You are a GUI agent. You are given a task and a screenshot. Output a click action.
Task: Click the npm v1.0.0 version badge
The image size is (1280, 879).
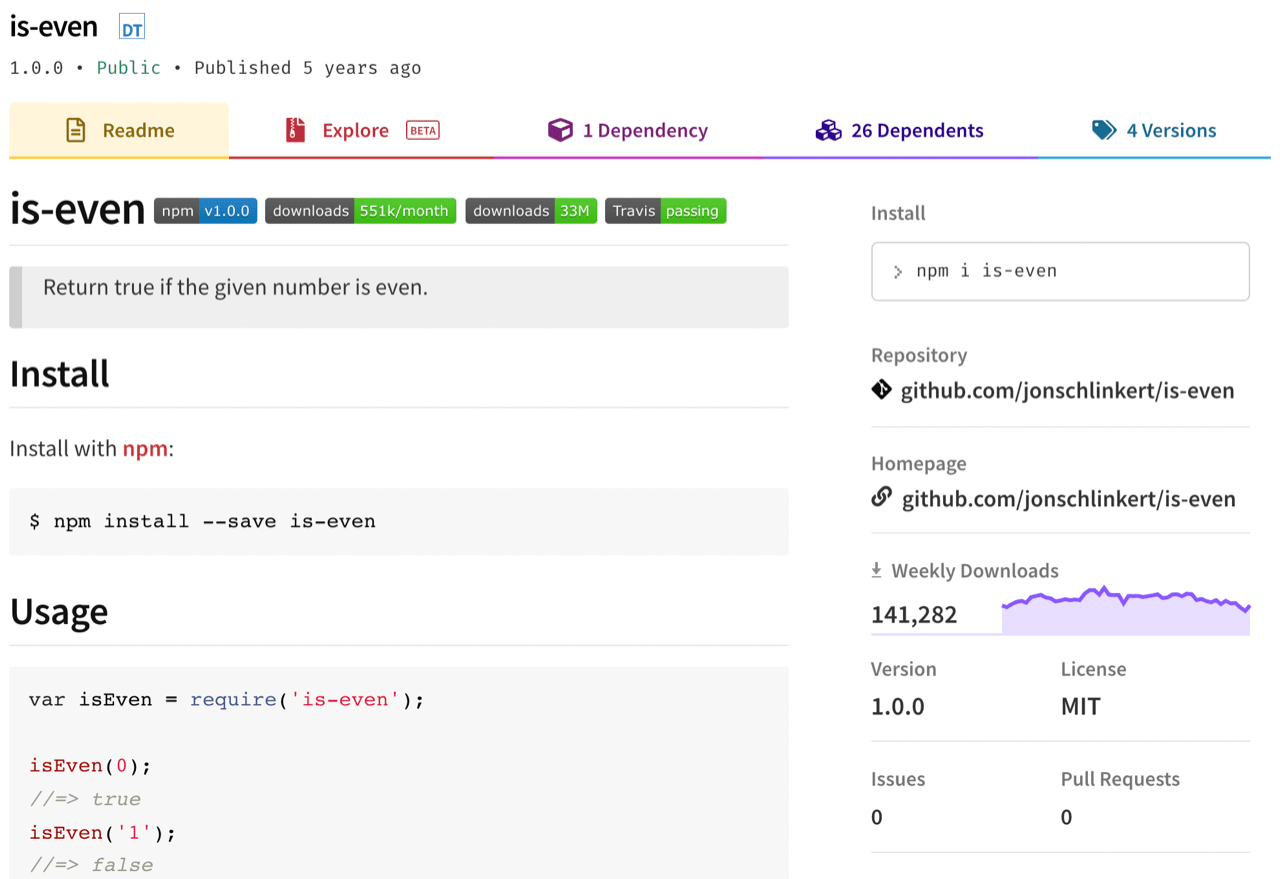(x=205, y=210)
